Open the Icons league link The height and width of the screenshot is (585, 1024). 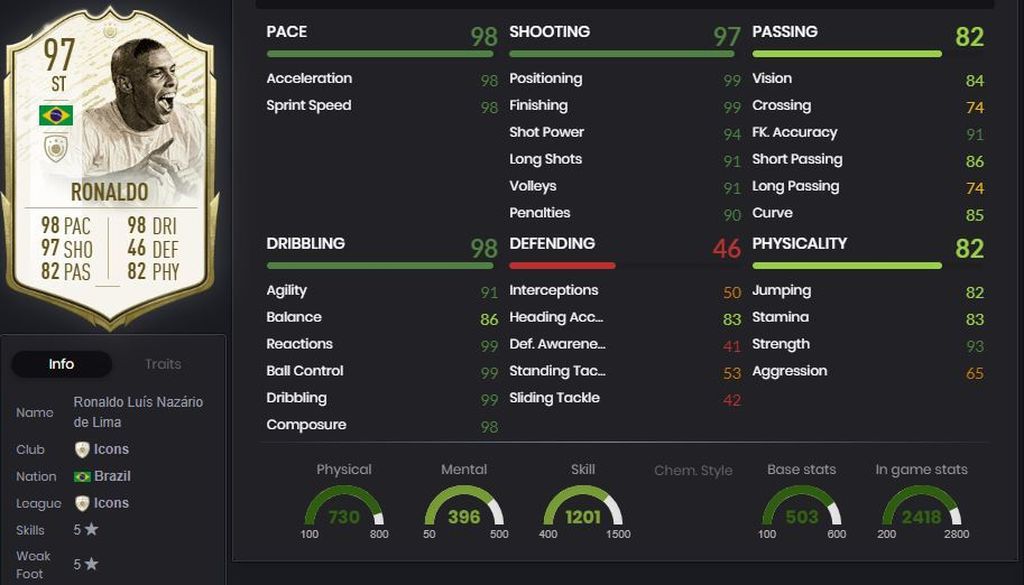click(x=111, y=503)
